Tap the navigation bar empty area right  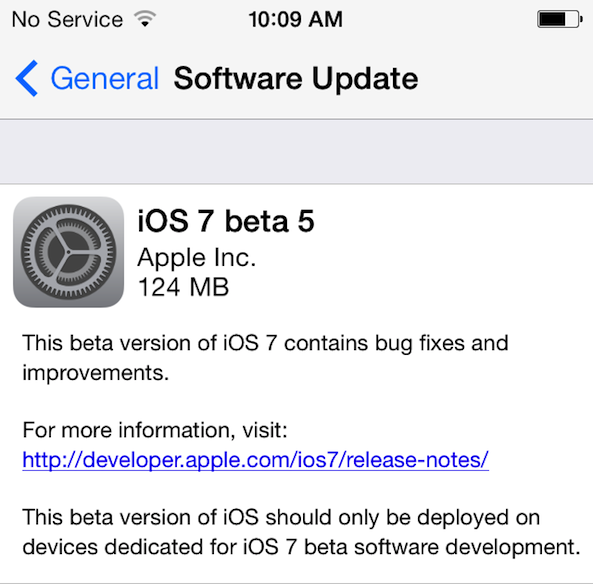click(505, 78)
